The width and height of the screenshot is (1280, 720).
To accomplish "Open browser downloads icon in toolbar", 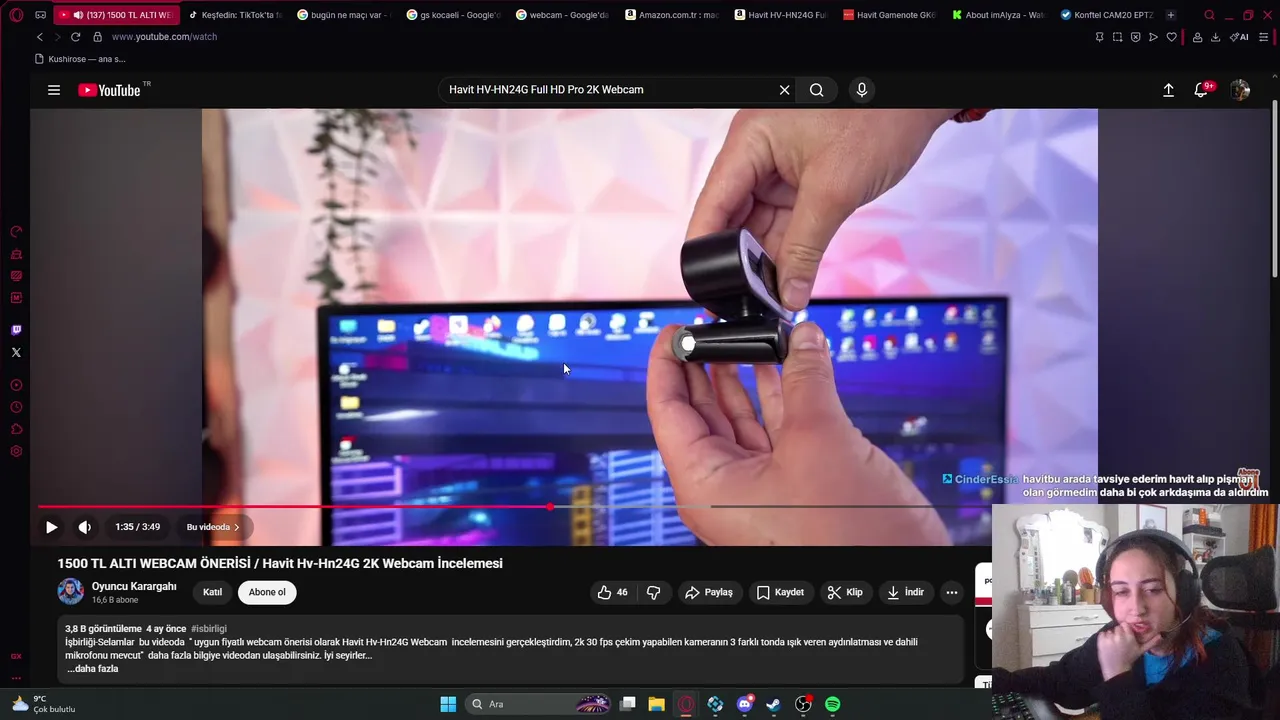I will click(1215, 37).
